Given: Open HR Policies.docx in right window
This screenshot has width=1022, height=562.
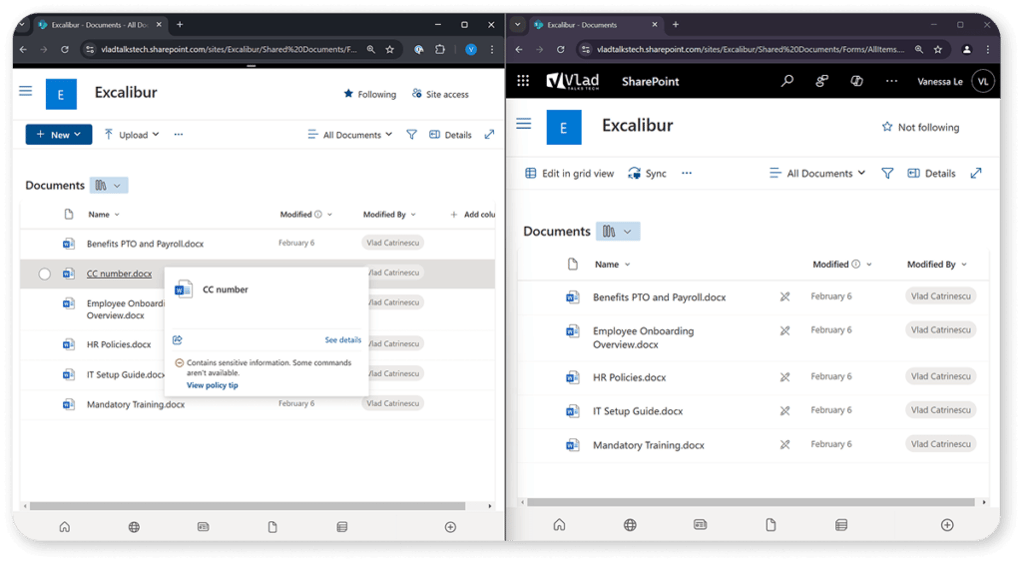Looking at the screenshot, I should pyautogui.click(x=630, y=377).
